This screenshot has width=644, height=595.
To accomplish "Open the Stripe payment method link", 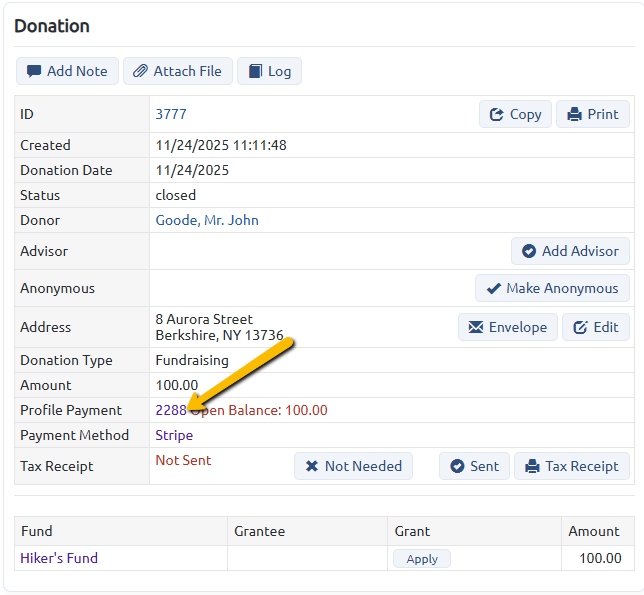I will [174, 435].
